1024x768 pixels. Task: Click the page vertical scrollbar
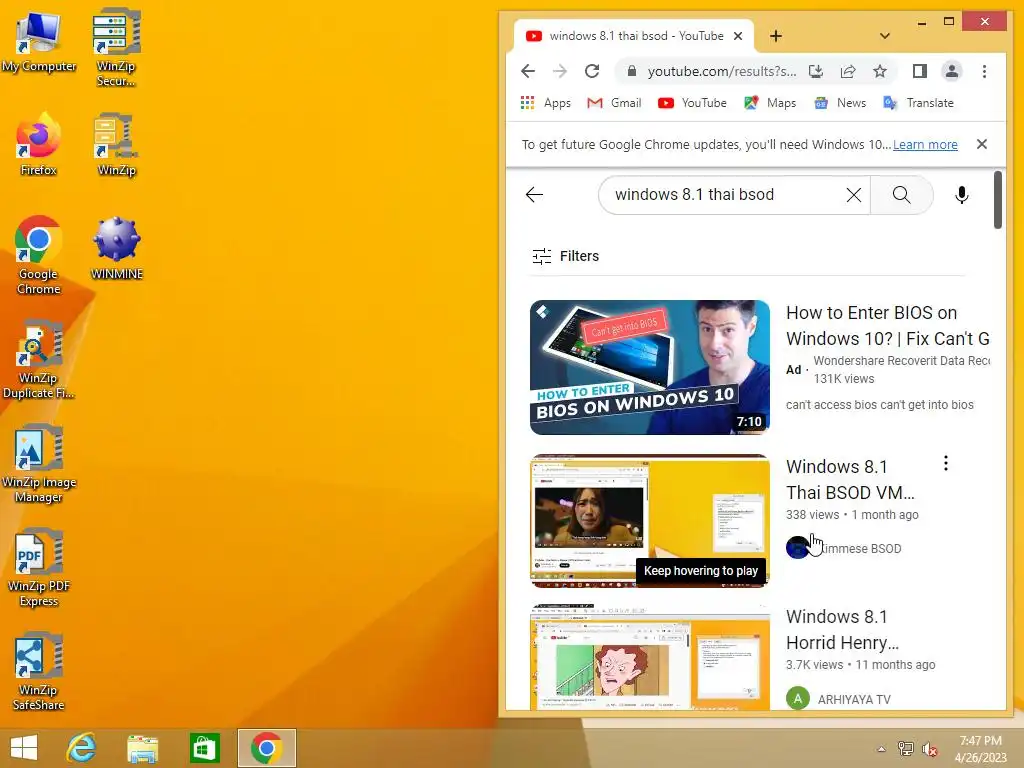[998, 200]
